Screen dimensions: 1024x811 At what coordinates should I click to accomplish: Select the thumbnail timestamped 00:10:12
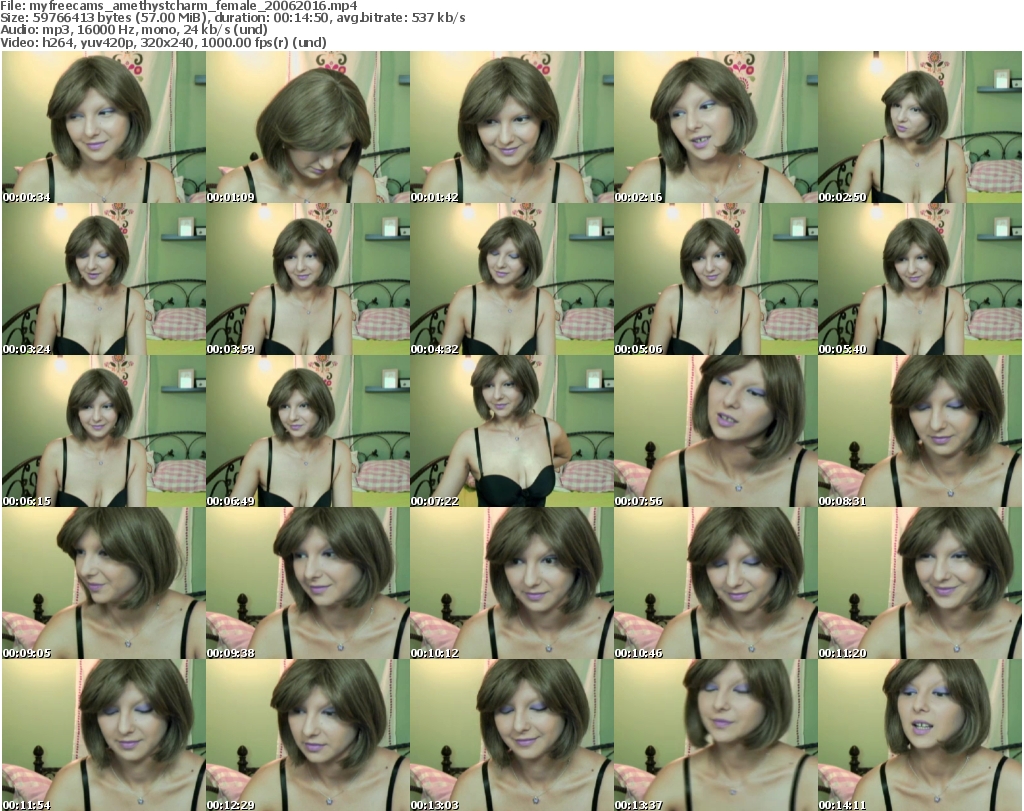512,583
